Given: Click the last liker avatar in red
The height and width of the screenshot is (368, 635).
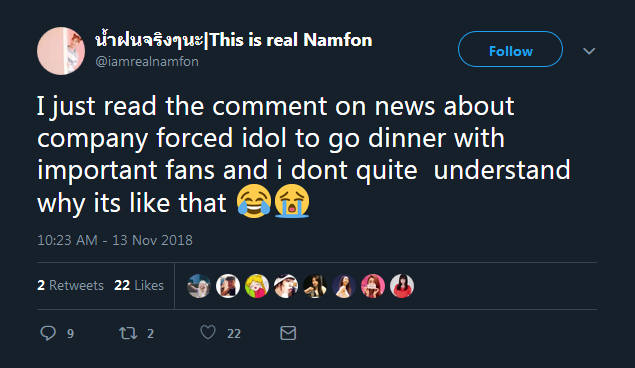Looking at the screenshot, I should coord(402,286).
